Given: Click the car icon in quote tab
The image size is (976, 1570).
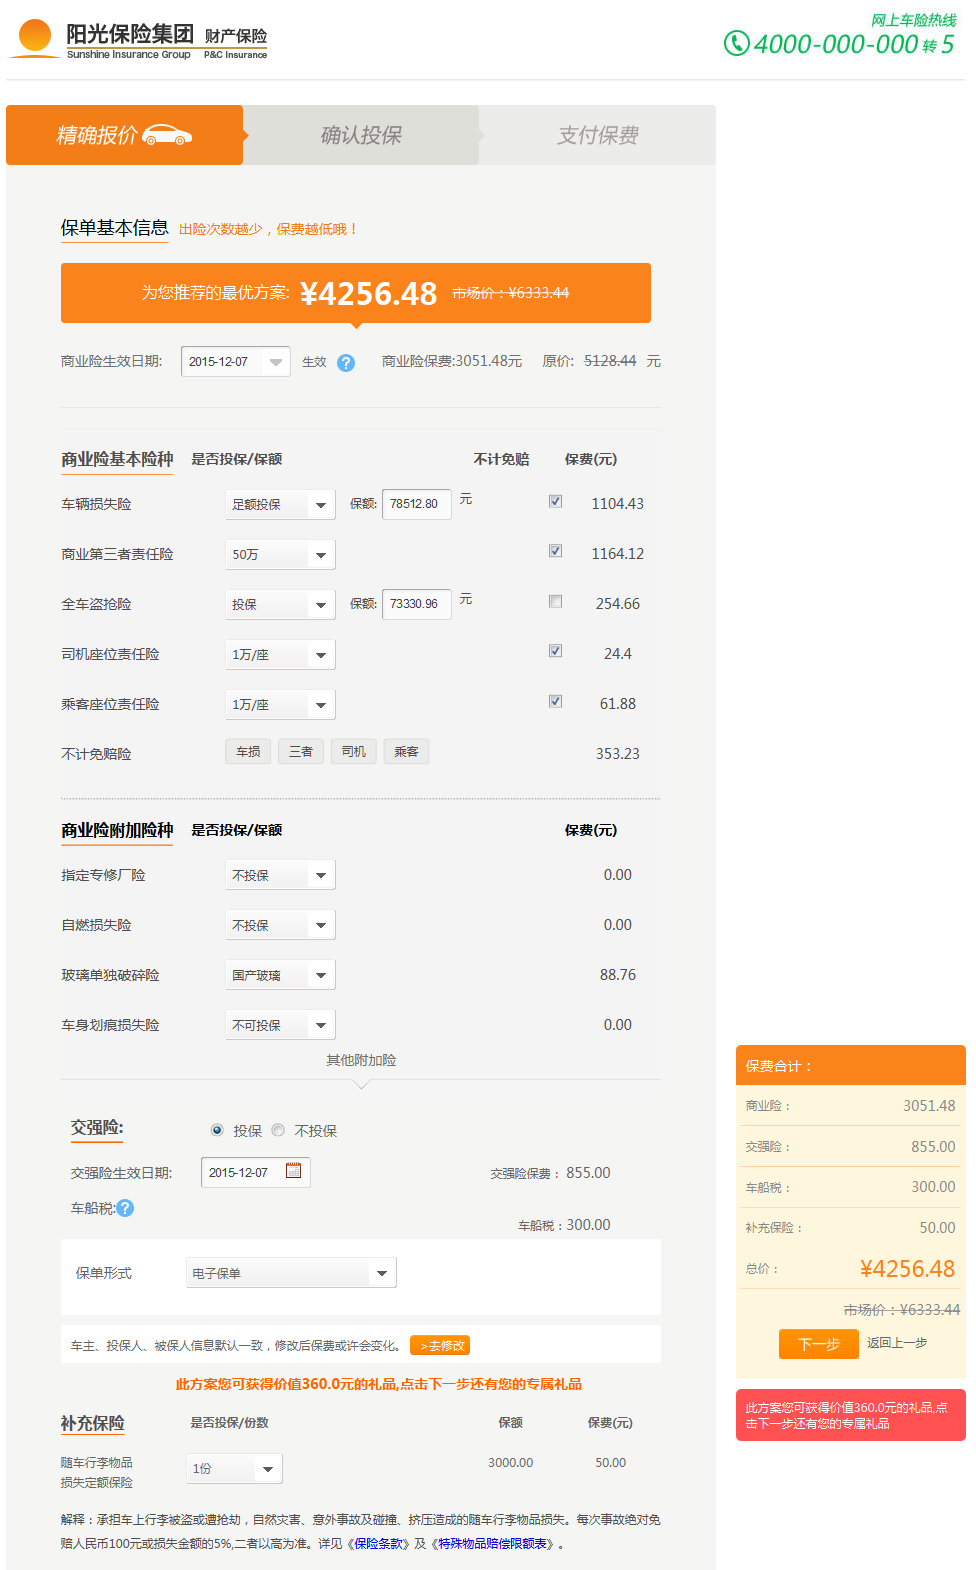Looking at the screenshot, I should [x=167, y=135].
